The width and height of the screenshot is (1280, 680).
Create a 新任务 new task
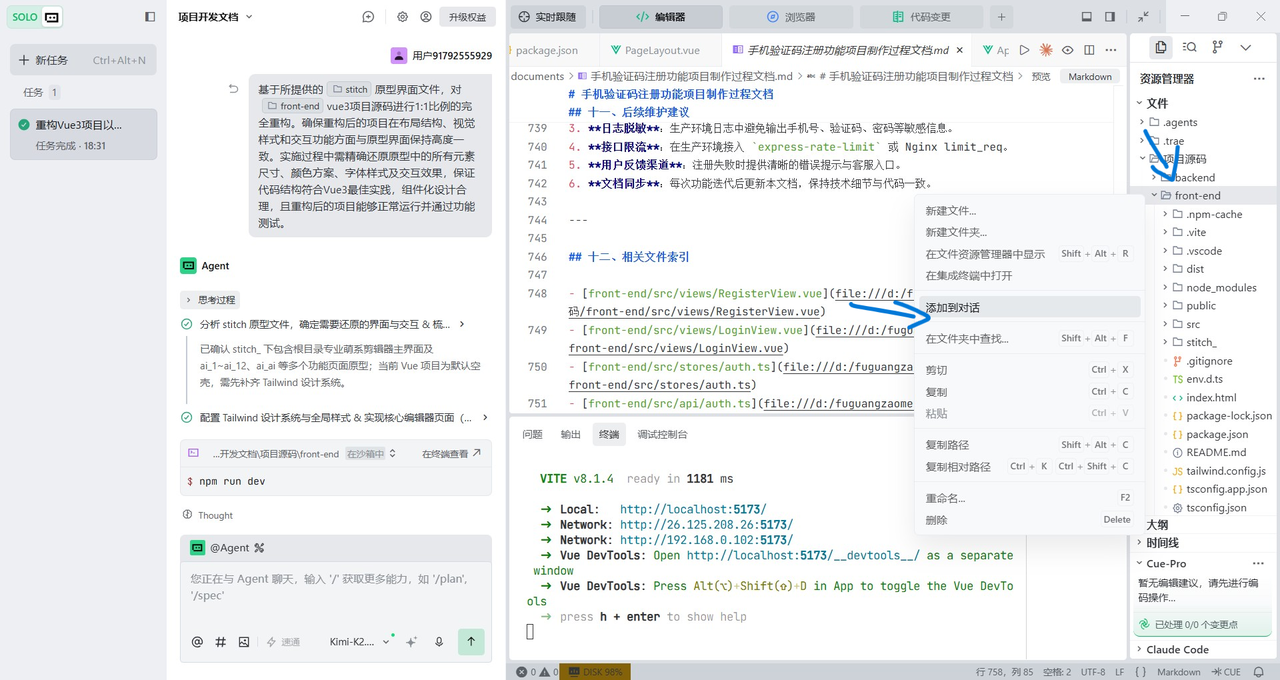tap(83, 60)
